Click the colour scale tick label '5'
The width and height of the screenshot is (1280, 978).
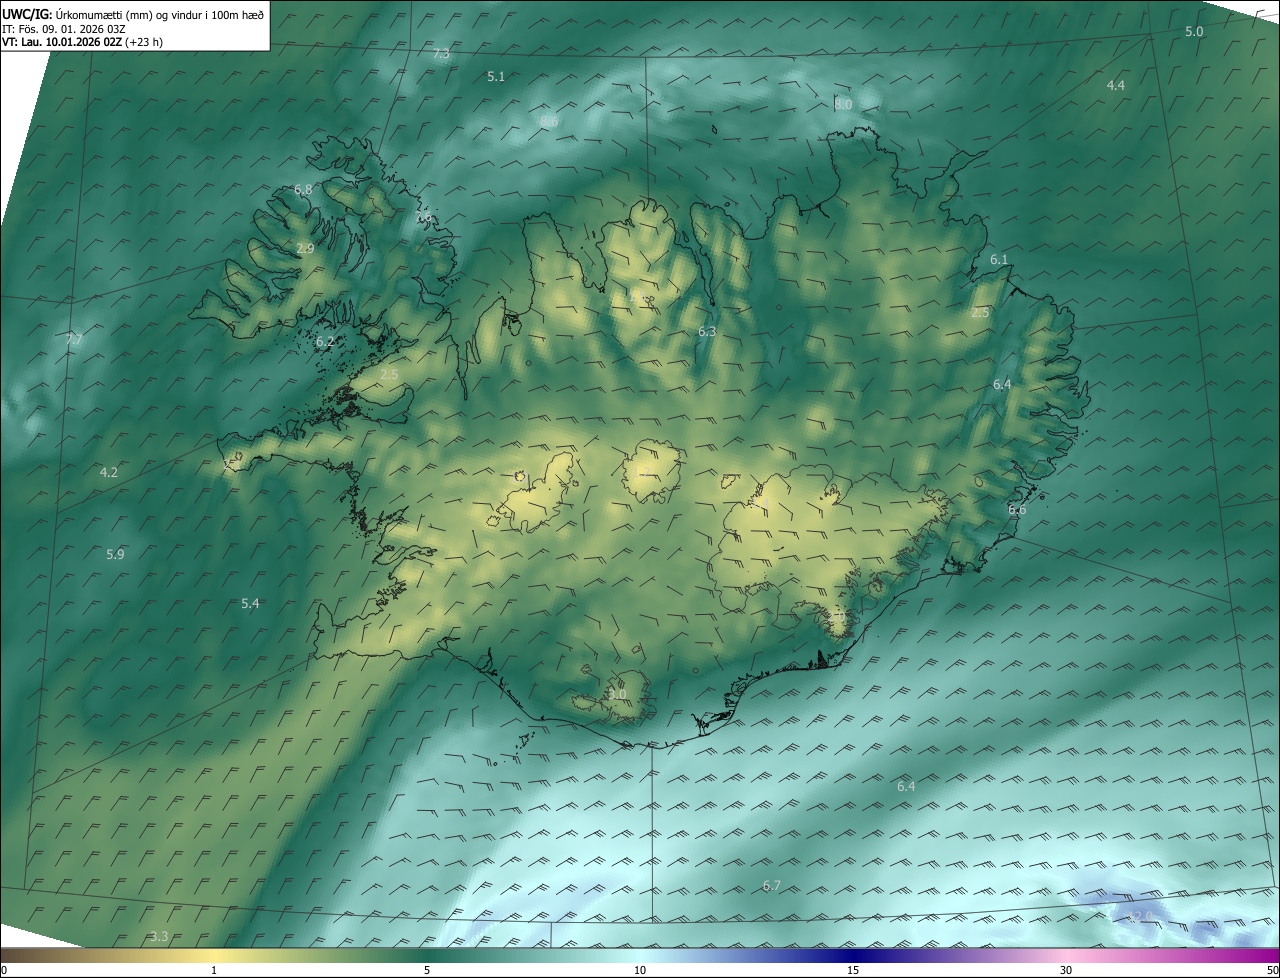[427, 971]
